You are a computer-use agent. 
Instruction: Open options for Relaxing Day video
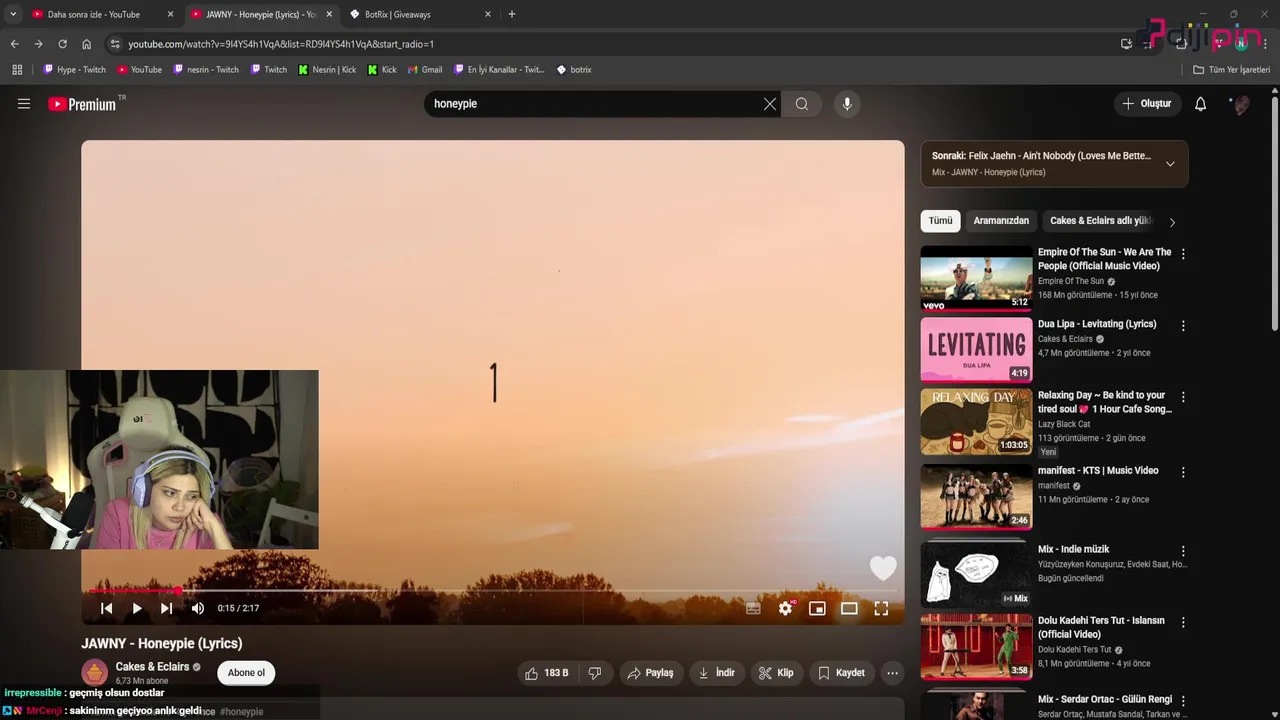[x=1183, y=397]
